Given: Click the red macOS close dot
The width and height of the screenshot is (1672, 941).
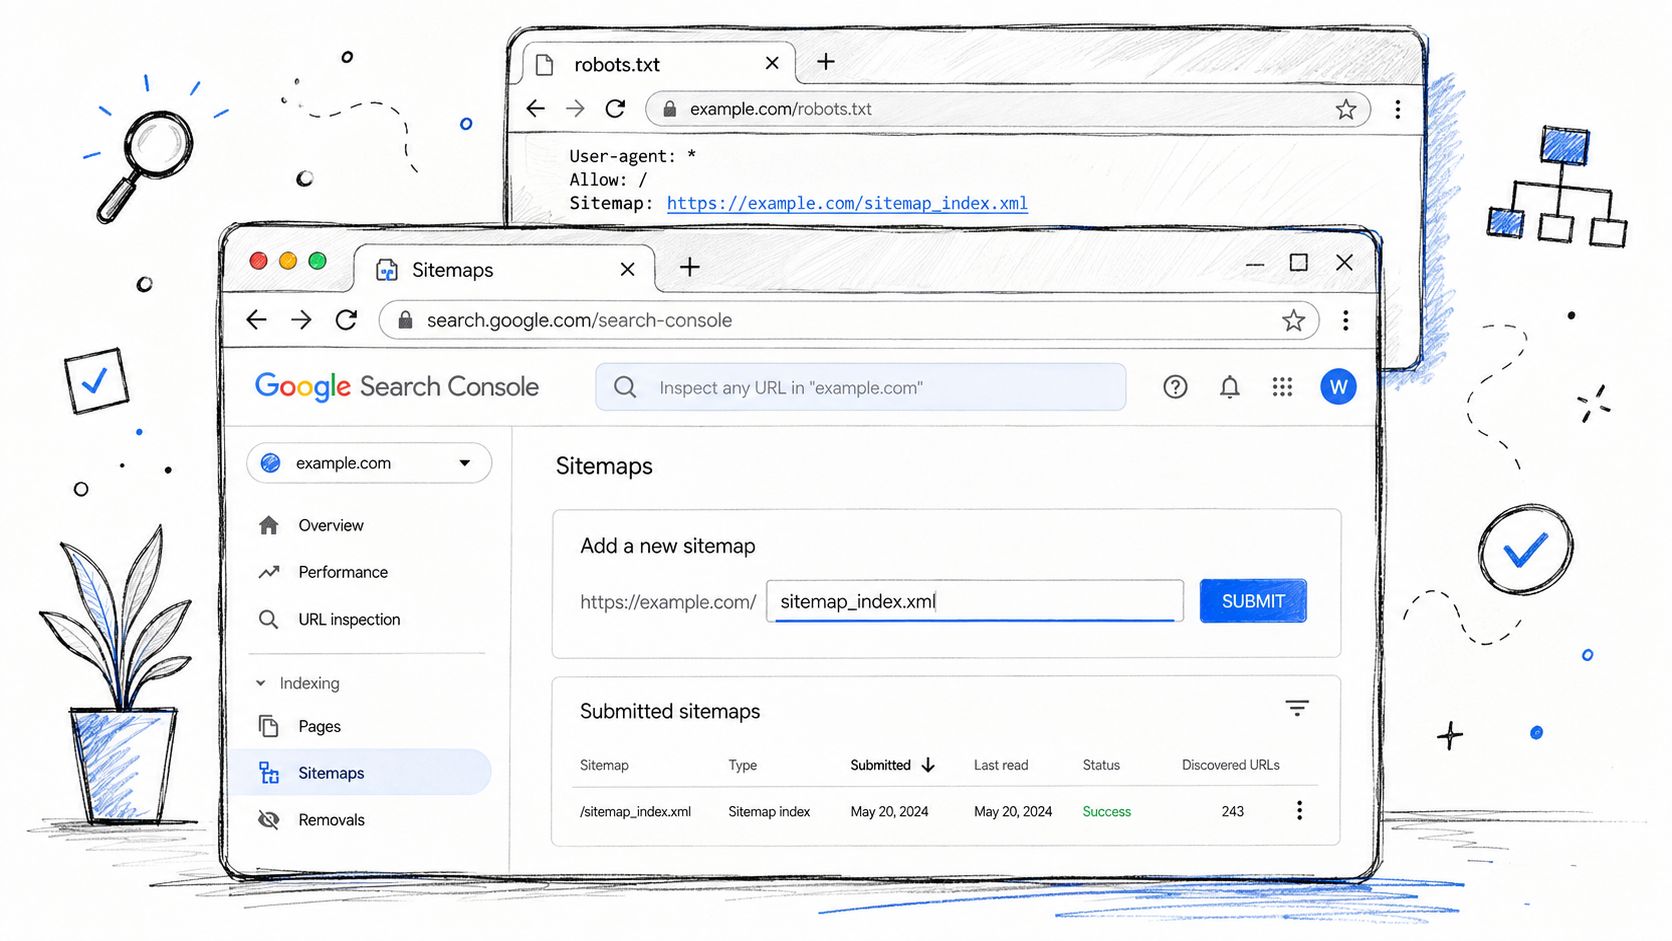Looking at the screenshot, I should 258,261.
